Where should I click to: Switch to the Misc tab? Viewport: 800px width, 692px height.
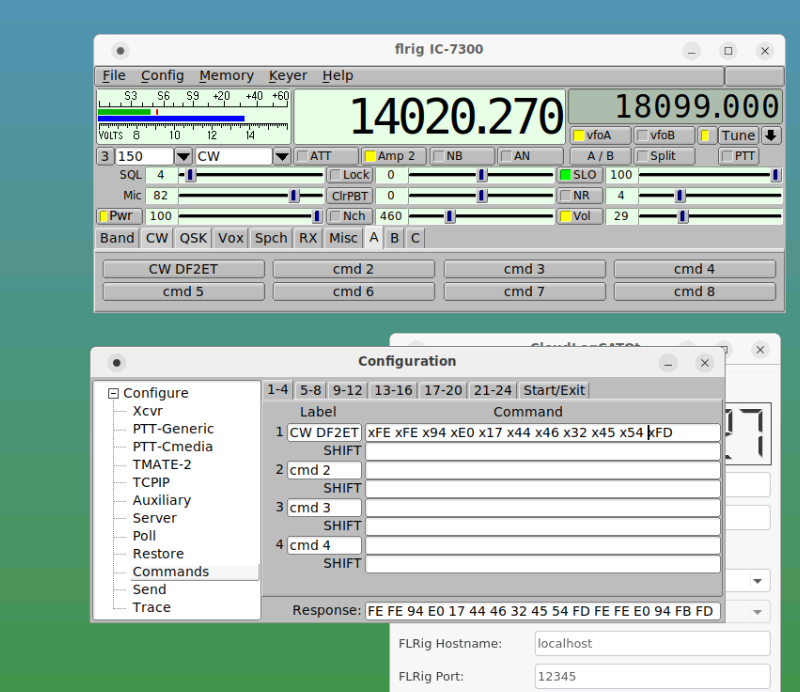click(x=343, y=238)
